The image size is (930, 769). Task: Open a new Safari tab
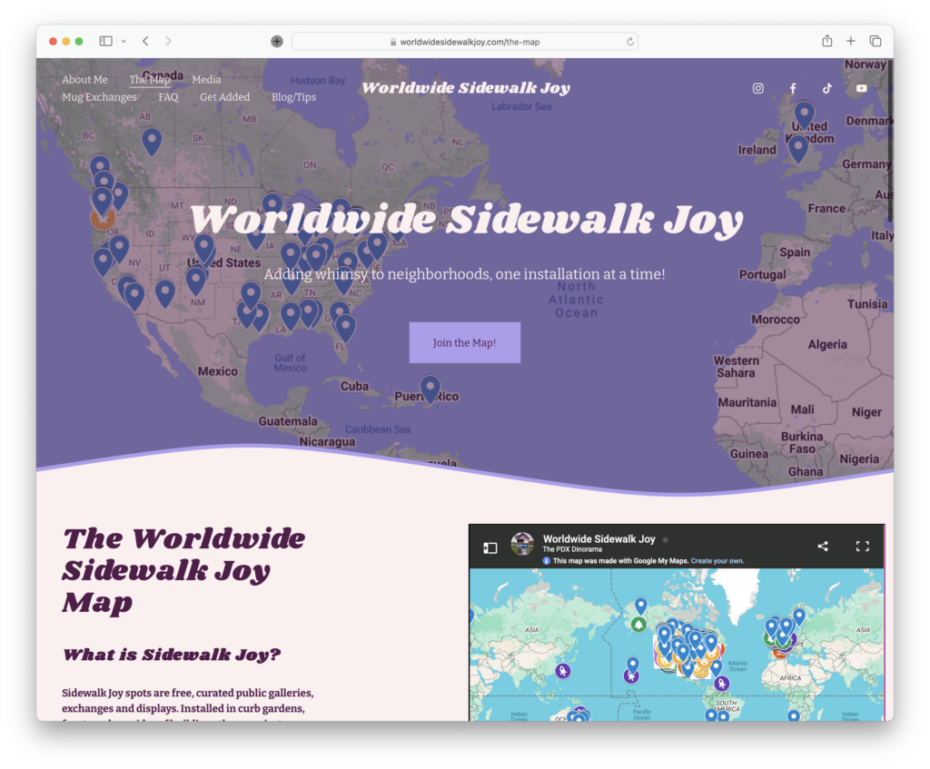851,41
